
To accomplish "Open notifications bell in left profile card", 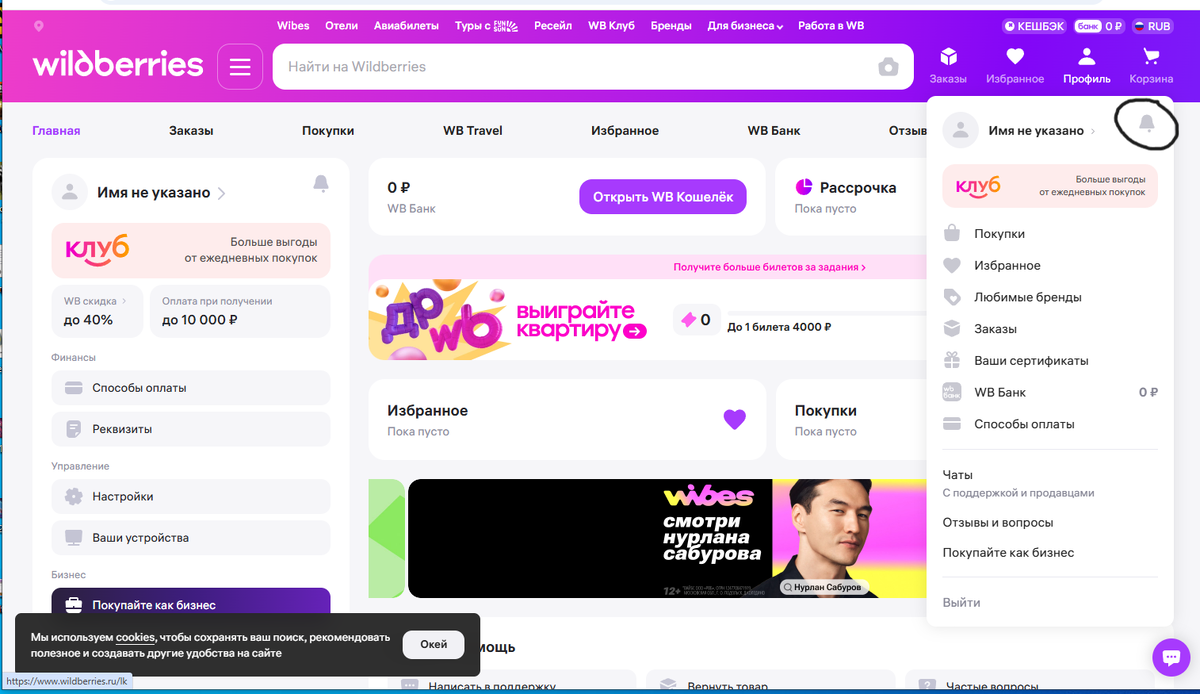I will (321, 183).
